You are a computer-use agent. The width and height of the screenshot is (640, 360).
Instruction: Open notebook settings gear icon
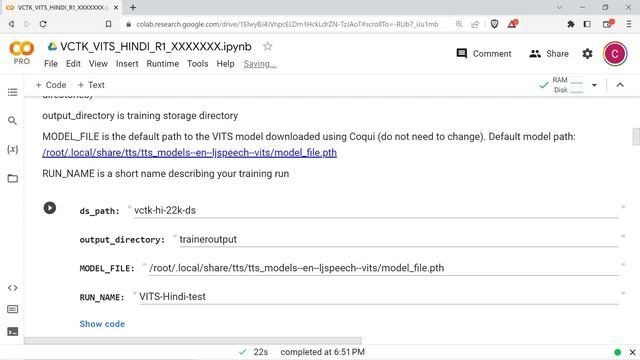pos(587,53)
